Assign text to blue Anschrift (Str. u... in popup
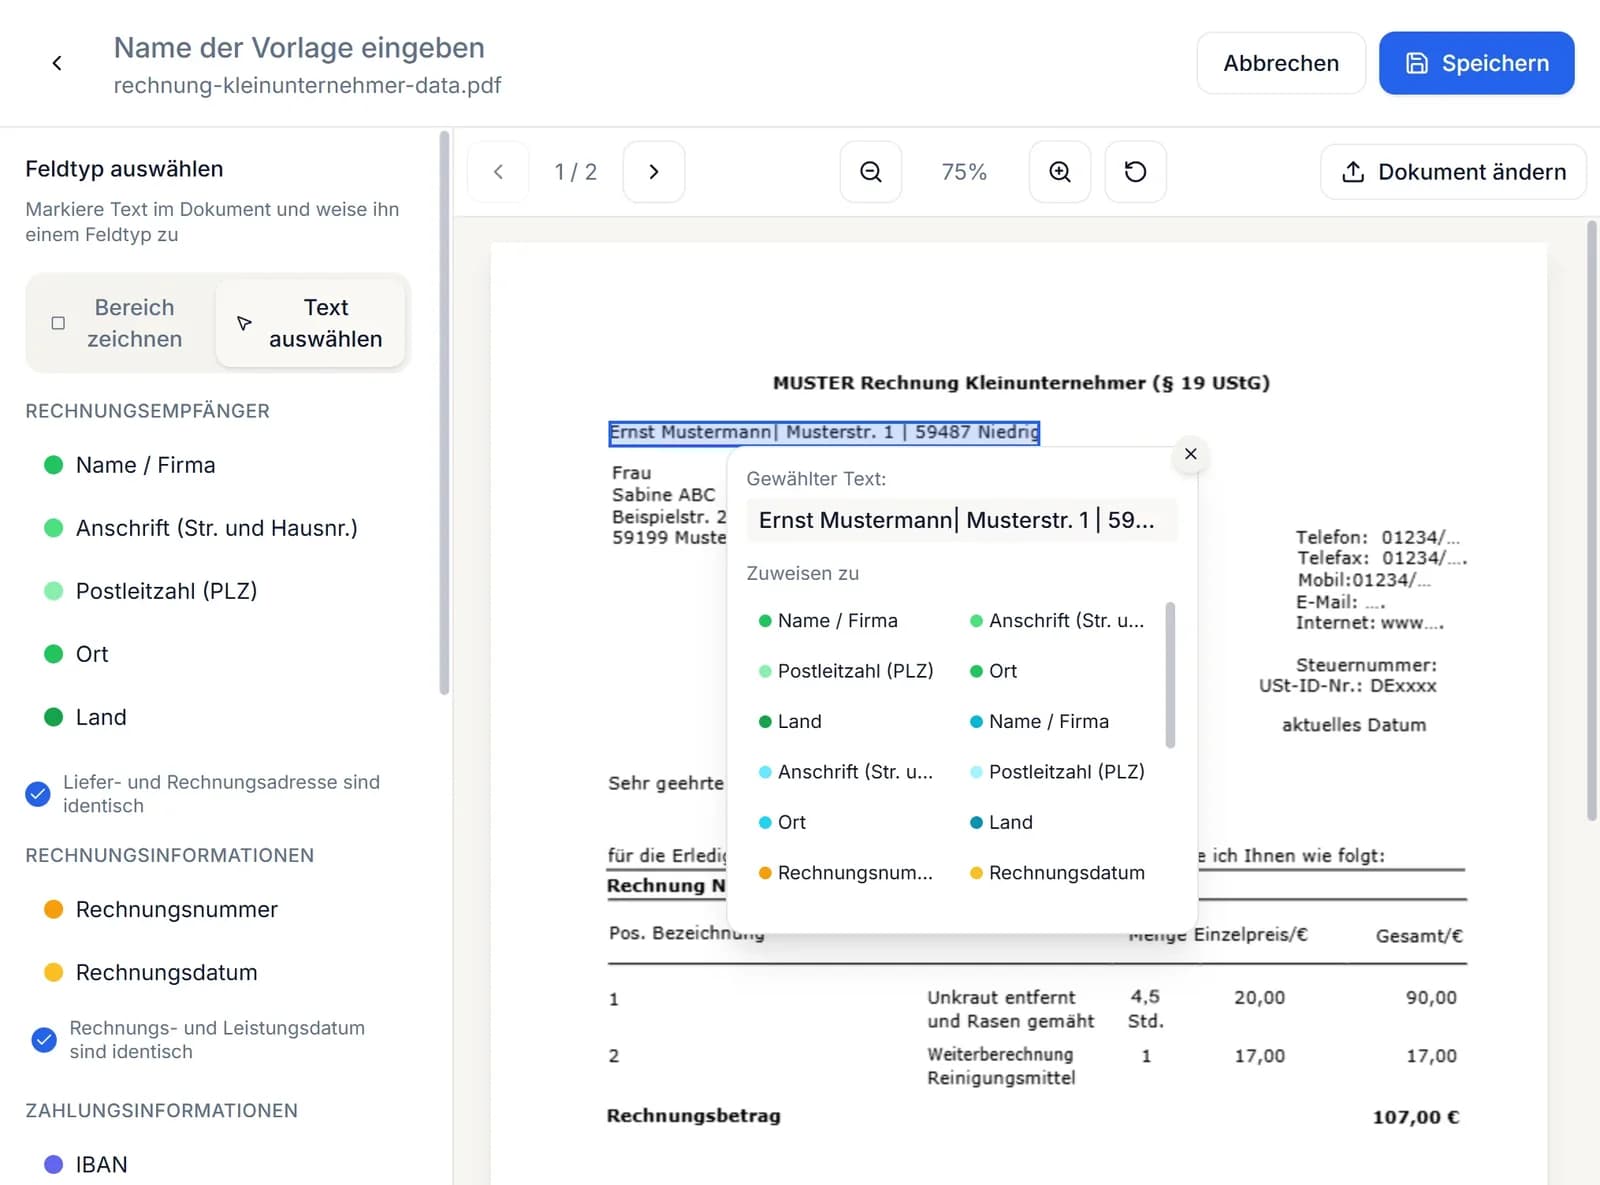The height and width of the screenshot is (1185, 1600). [x=846, y=772]
